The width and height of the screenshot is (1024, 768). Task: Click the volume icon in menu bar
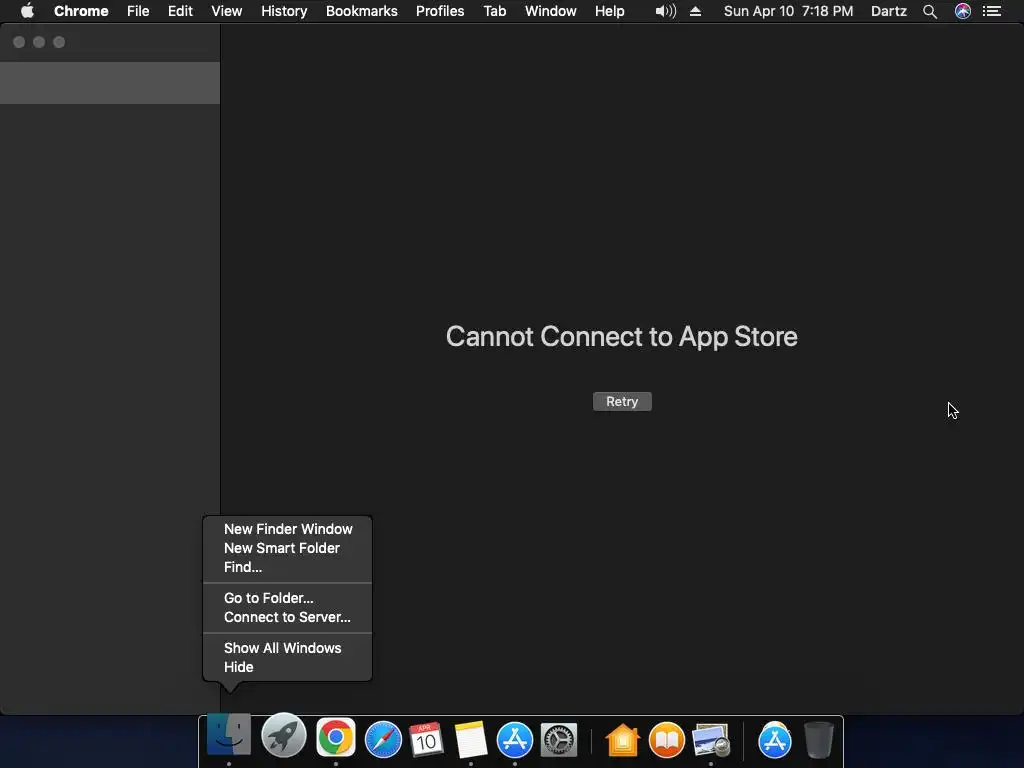pyautogui.click(x=665, y=11)
